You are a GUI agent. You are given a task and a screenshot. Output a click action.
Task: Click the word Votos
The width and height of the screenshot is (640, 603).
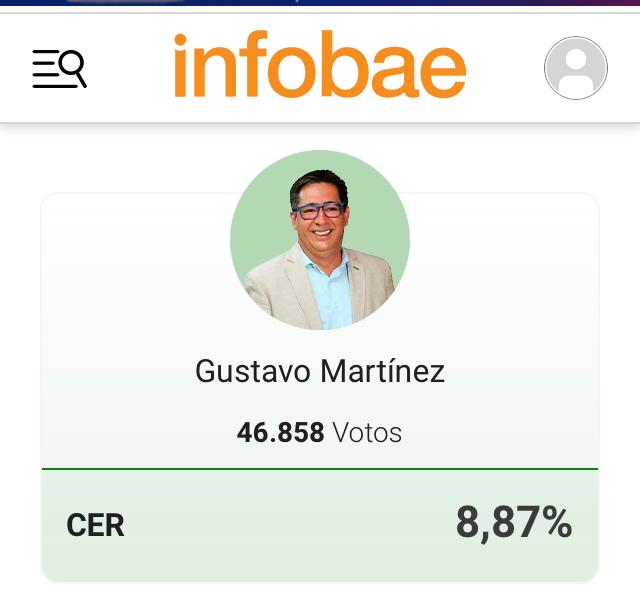[367, 433]
